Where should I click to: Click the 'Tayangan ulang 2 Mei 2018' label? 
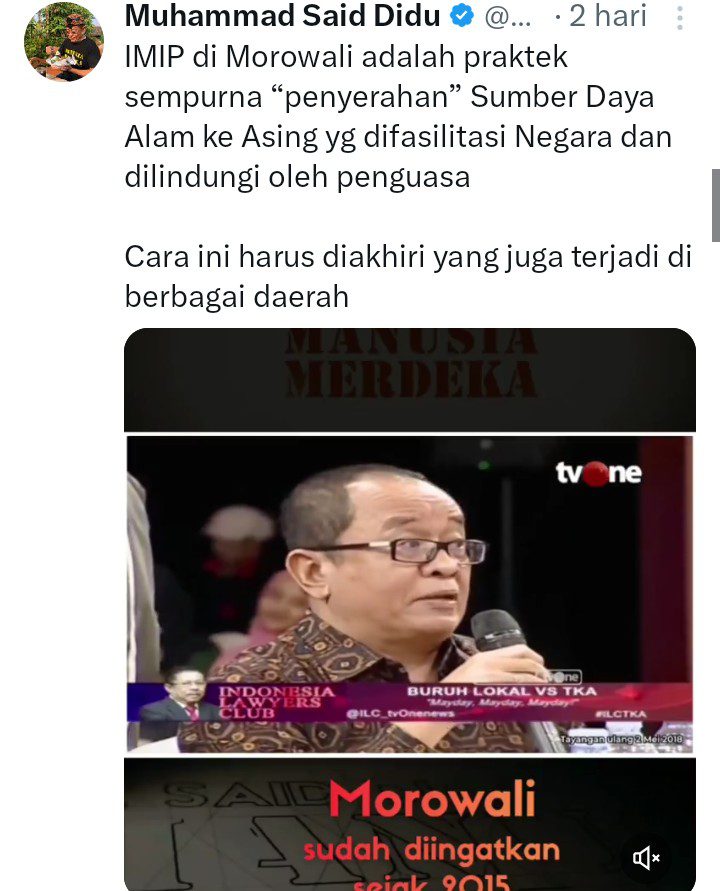[x=622, y=739]
